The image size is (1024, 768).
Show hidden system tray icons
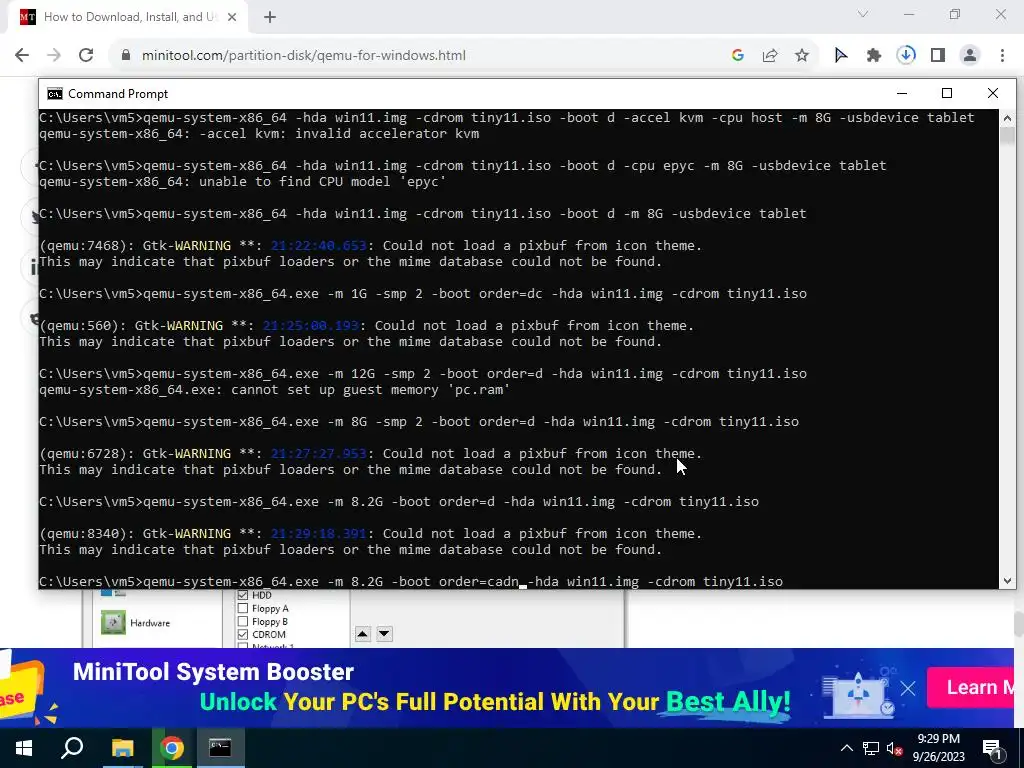[x=846, y=748]
